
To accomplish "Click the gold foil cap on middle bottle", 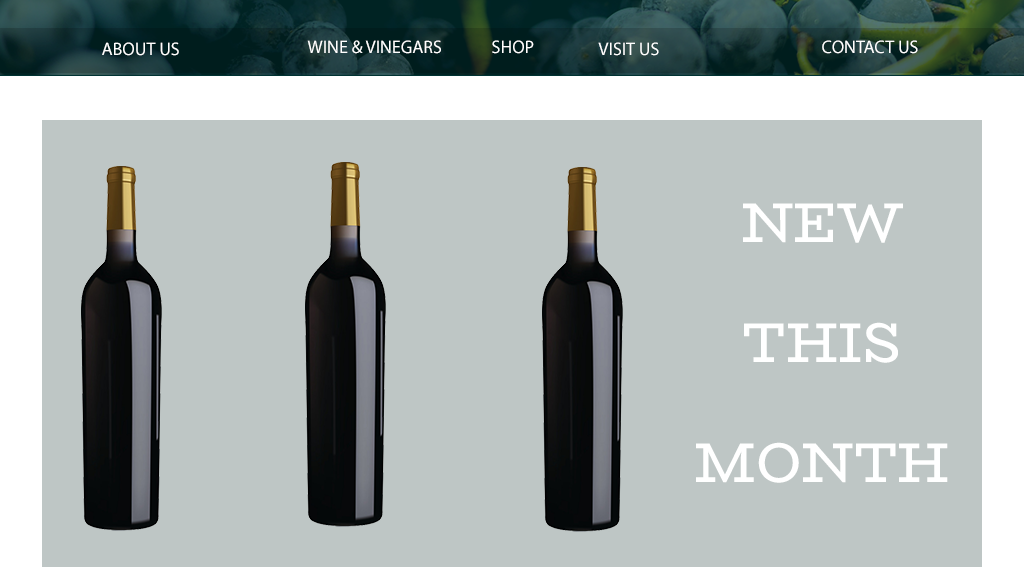I will tap(345, 194).
